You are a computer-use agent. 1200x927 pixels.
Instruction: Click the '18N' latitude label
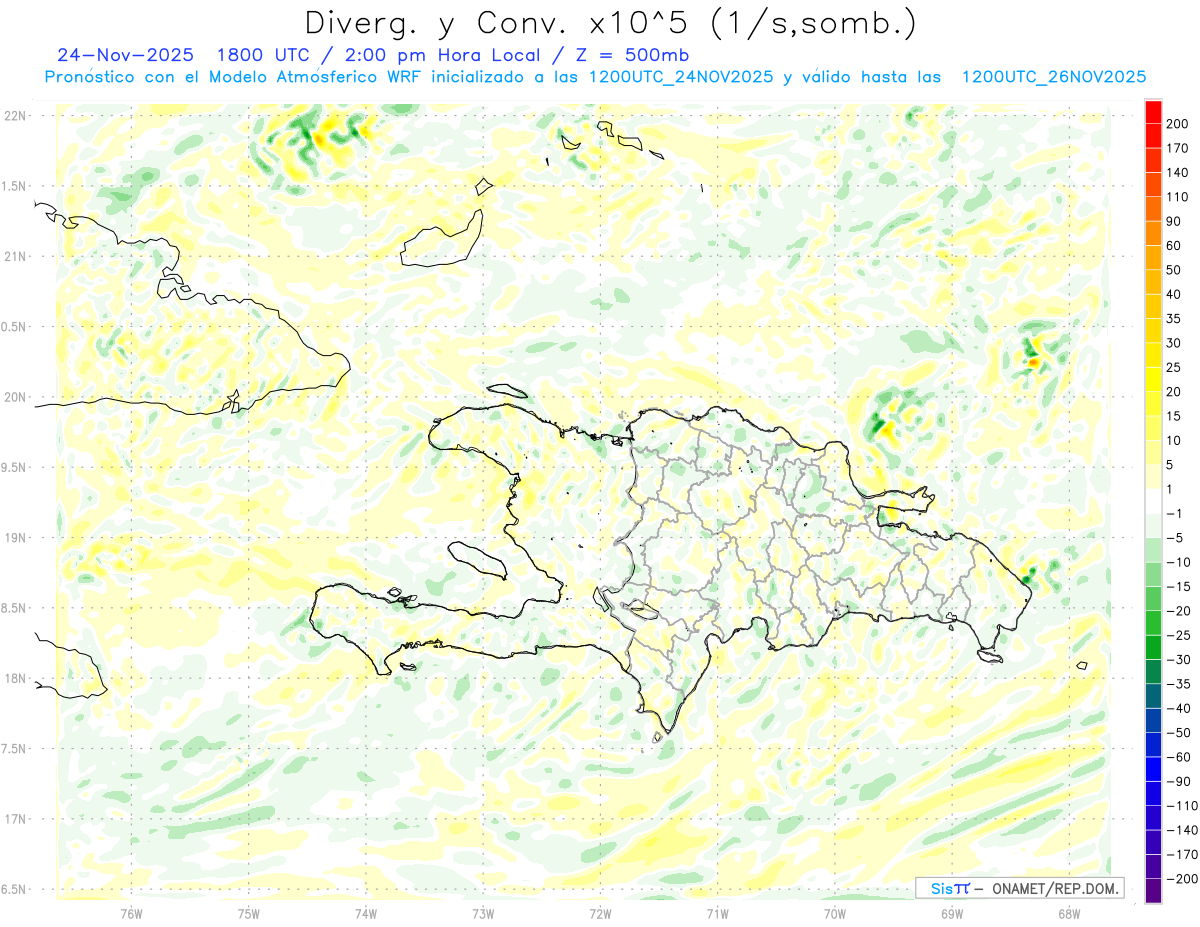15,679
